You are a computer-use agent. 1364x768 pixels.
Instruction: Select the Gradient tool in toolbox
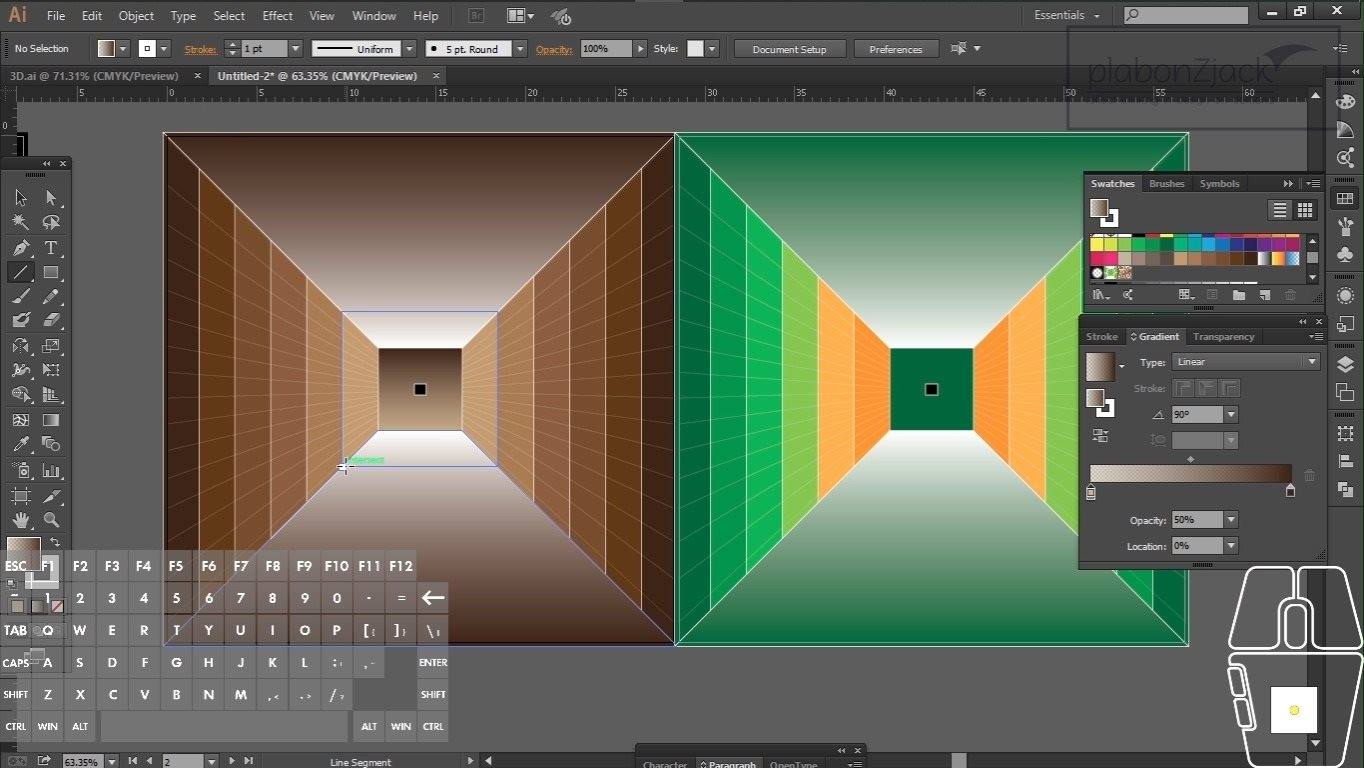click(x=51, y=420)
